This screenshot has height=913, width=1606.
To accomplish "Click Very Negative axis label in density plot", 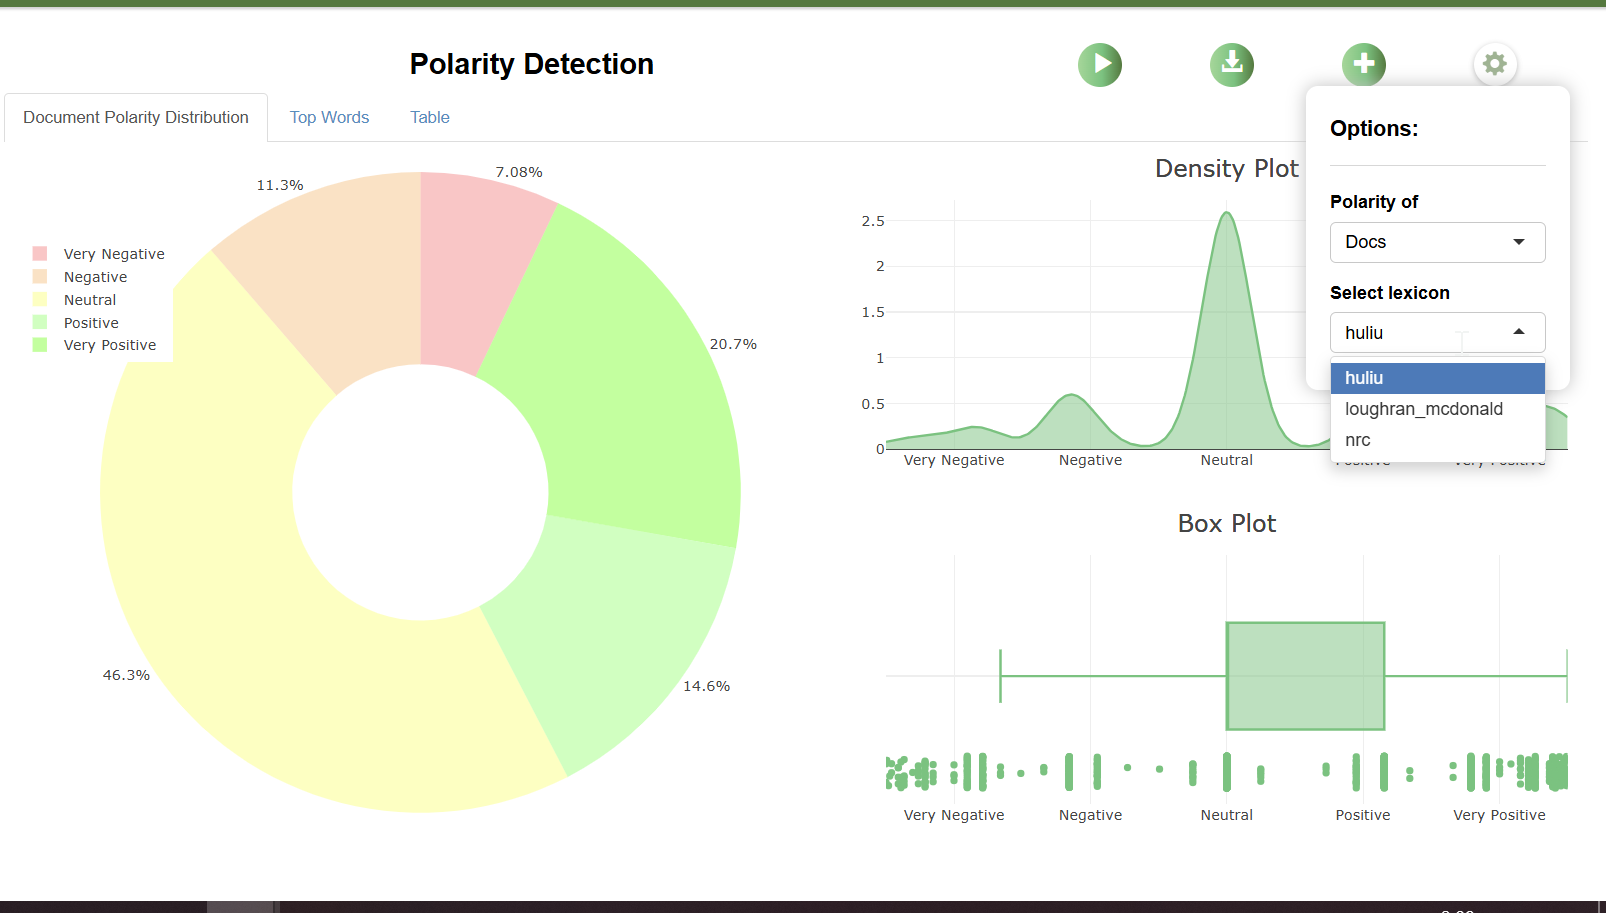I will (x=954, y=460).
